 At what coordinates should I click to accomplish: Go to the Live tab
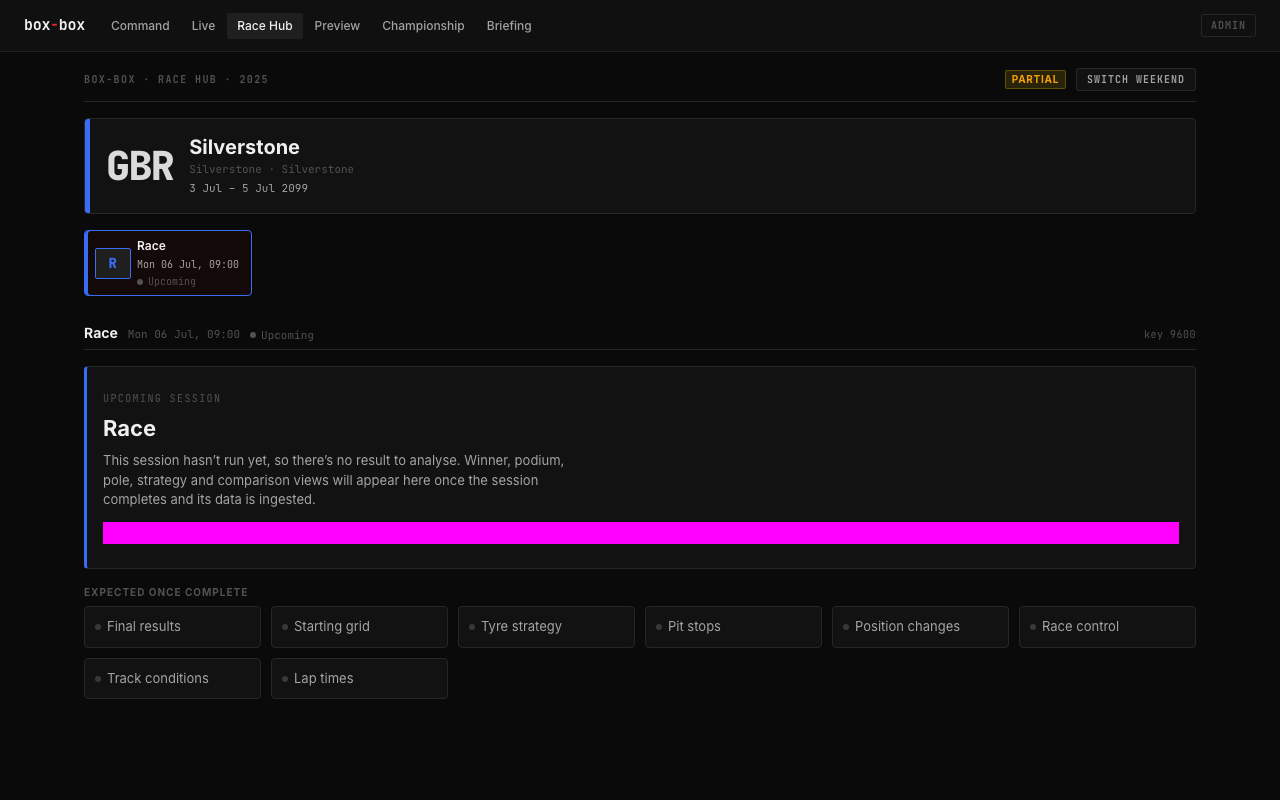pyautogui.click(x=203, y=26)
